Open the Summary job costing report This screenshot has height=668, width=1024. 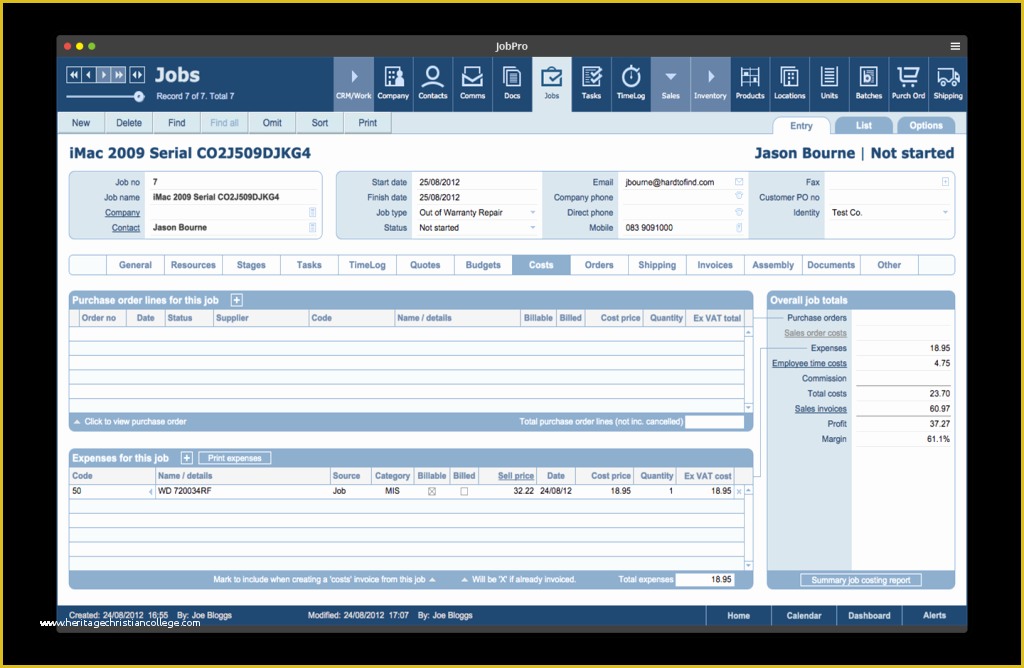pyautogui.click(x=861, y=580)
